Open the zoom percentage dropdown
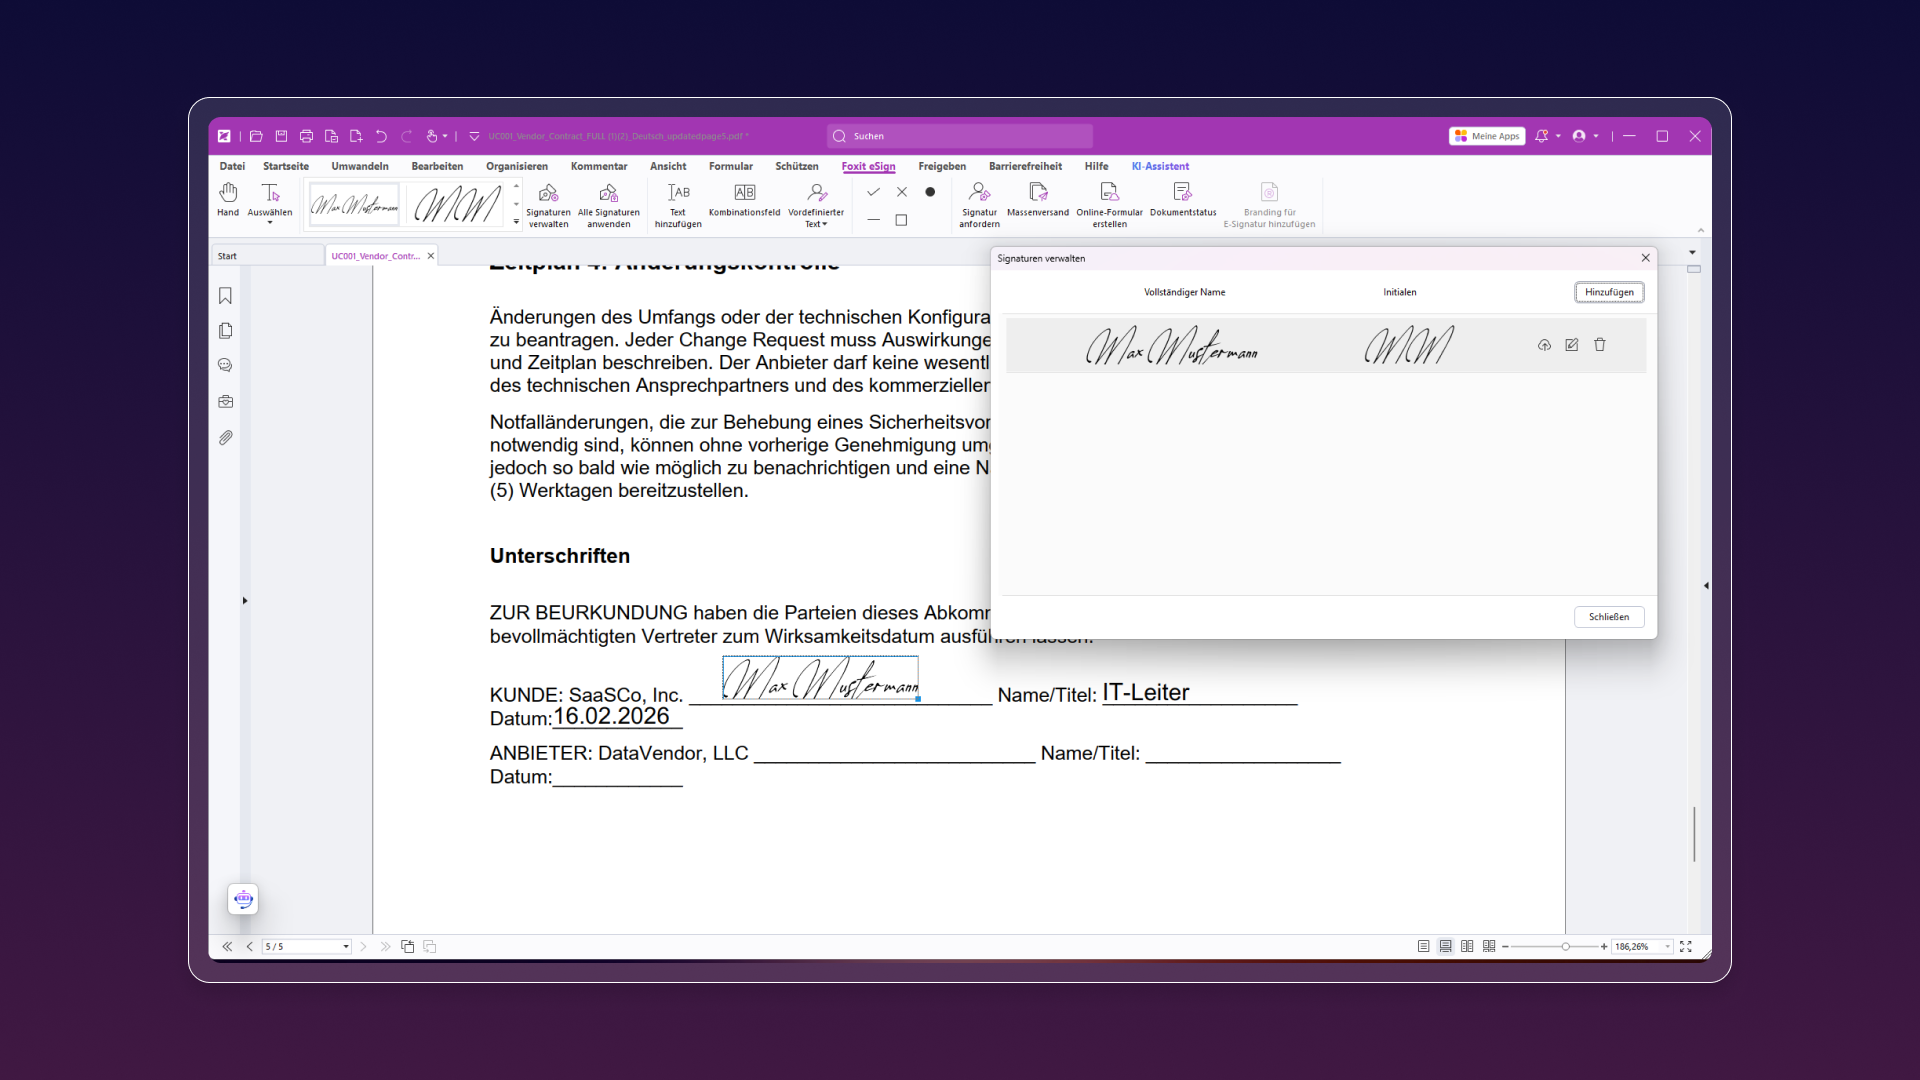This screenshot has width=1920, height=1080. click(1667, 946)
